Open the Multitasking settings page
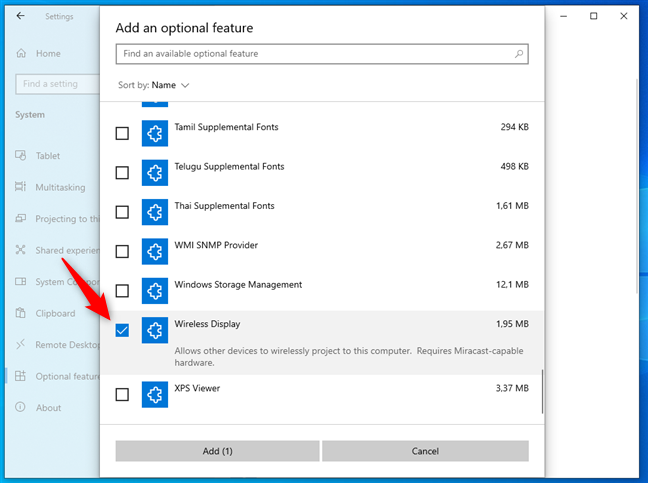 tap(60, 187)
